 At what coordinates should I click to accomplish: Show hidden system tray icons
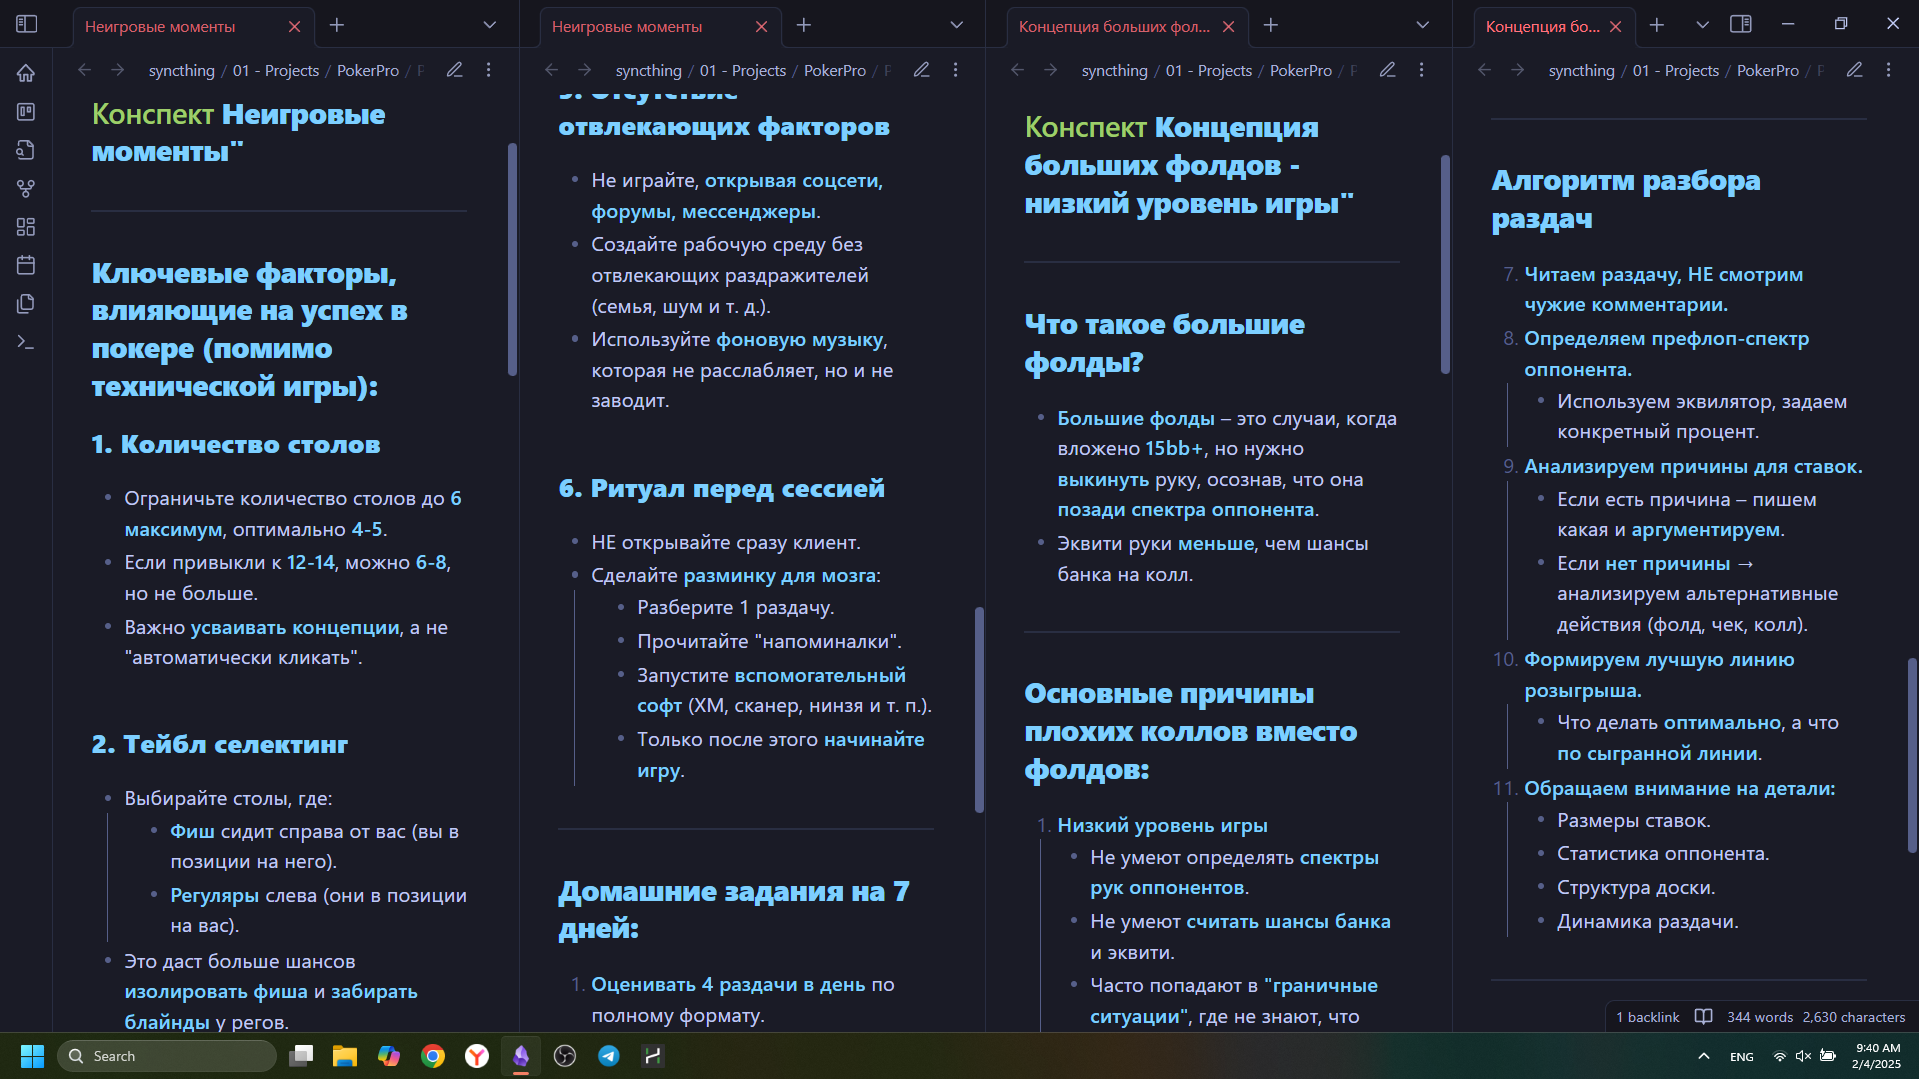[1704, 1056]
